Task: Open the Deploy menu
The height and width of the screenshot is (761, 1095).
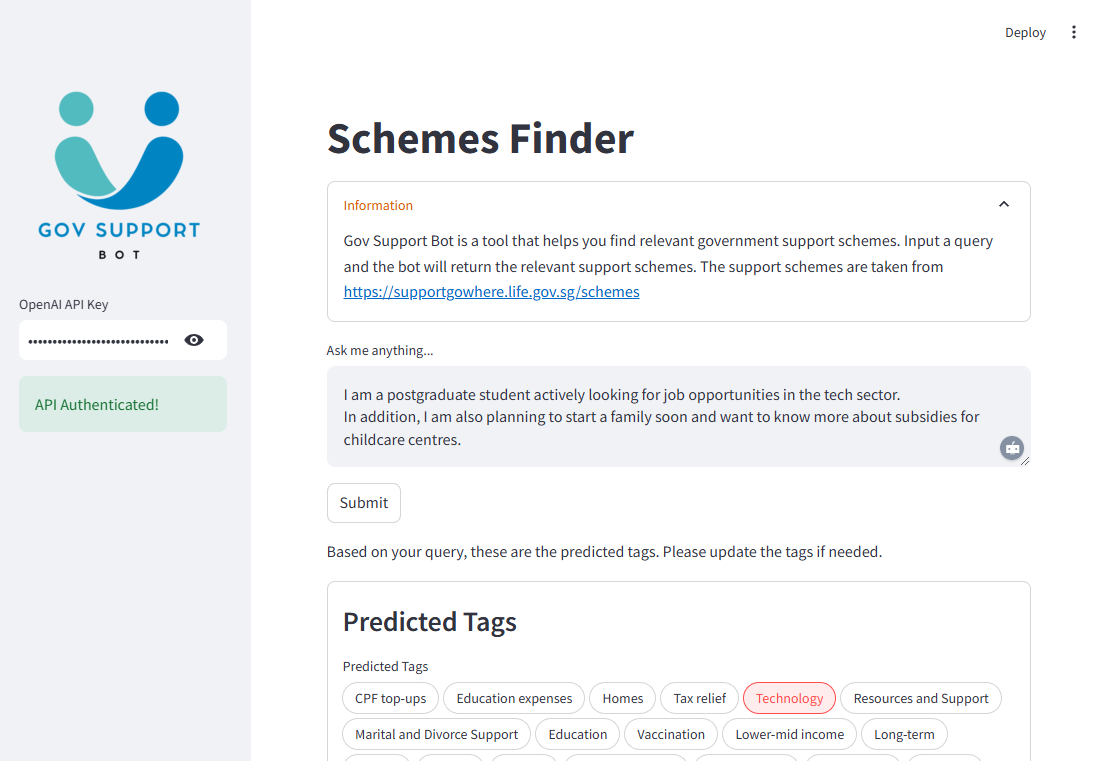Action: (x=1024, y=32)
